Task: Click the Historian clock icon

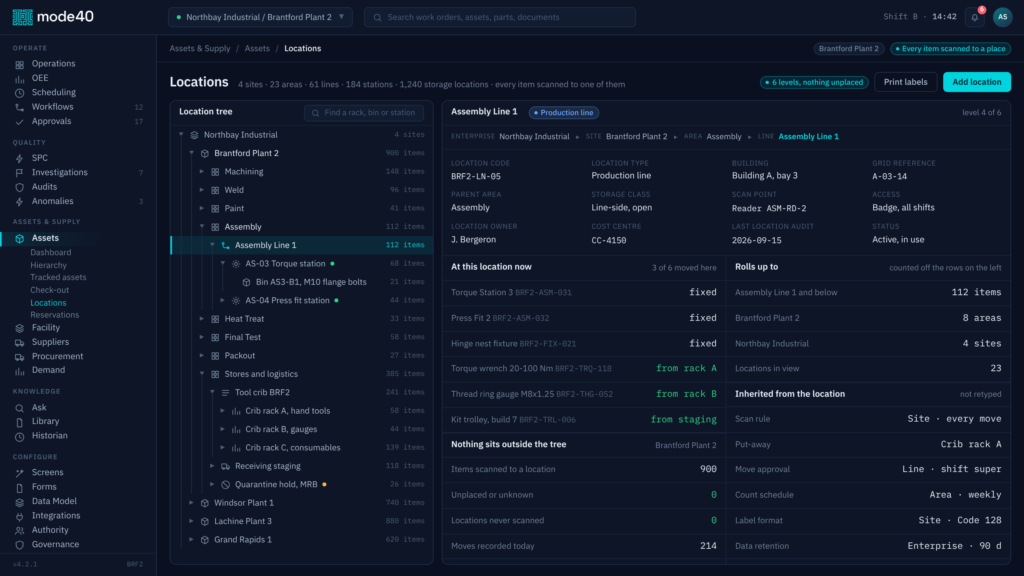Action: point(20,436)
